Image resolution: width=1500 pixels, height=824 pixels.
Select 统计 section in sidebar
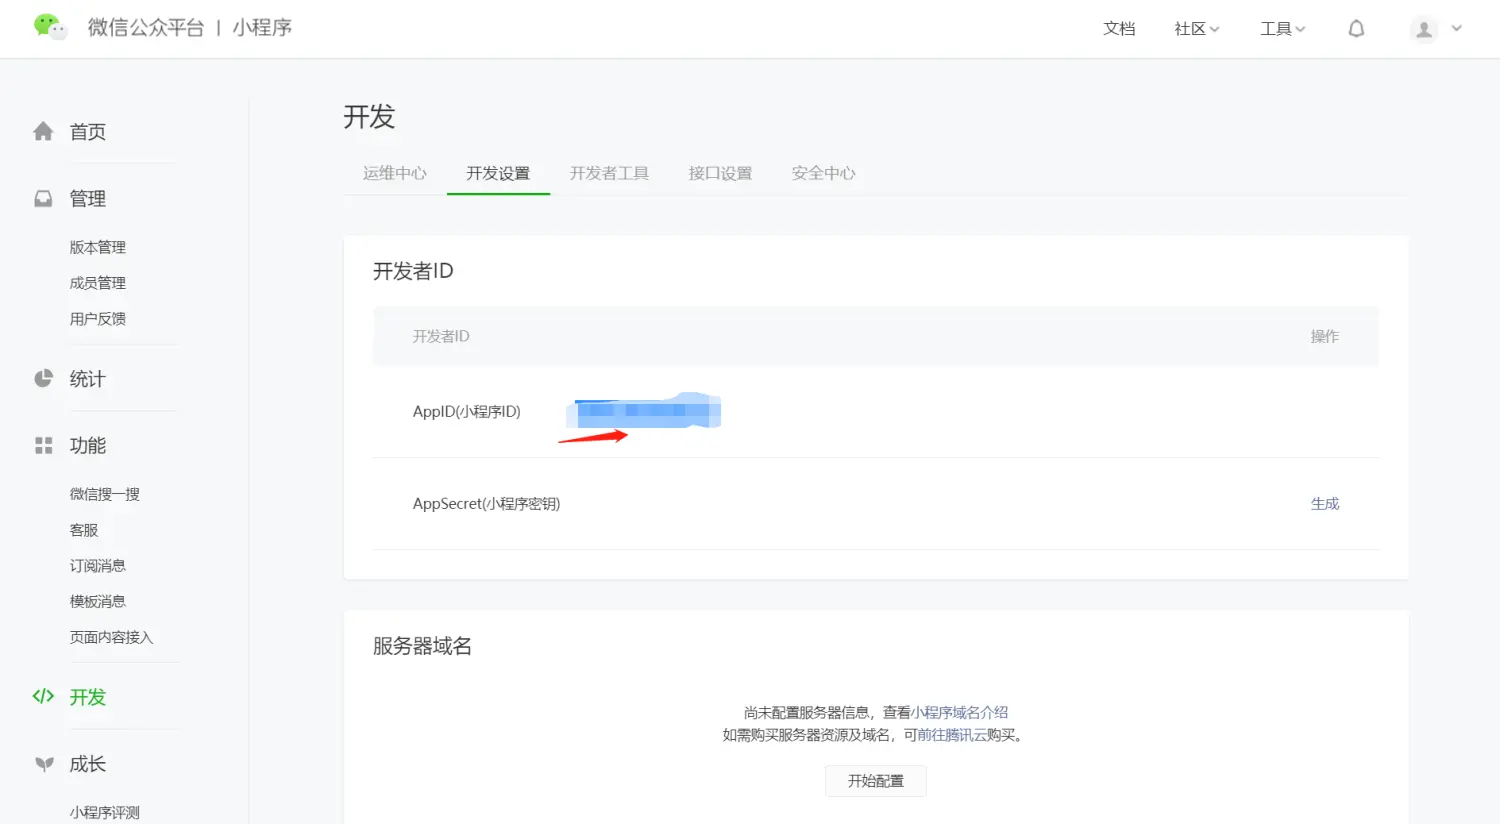click(x=87, y=379)
